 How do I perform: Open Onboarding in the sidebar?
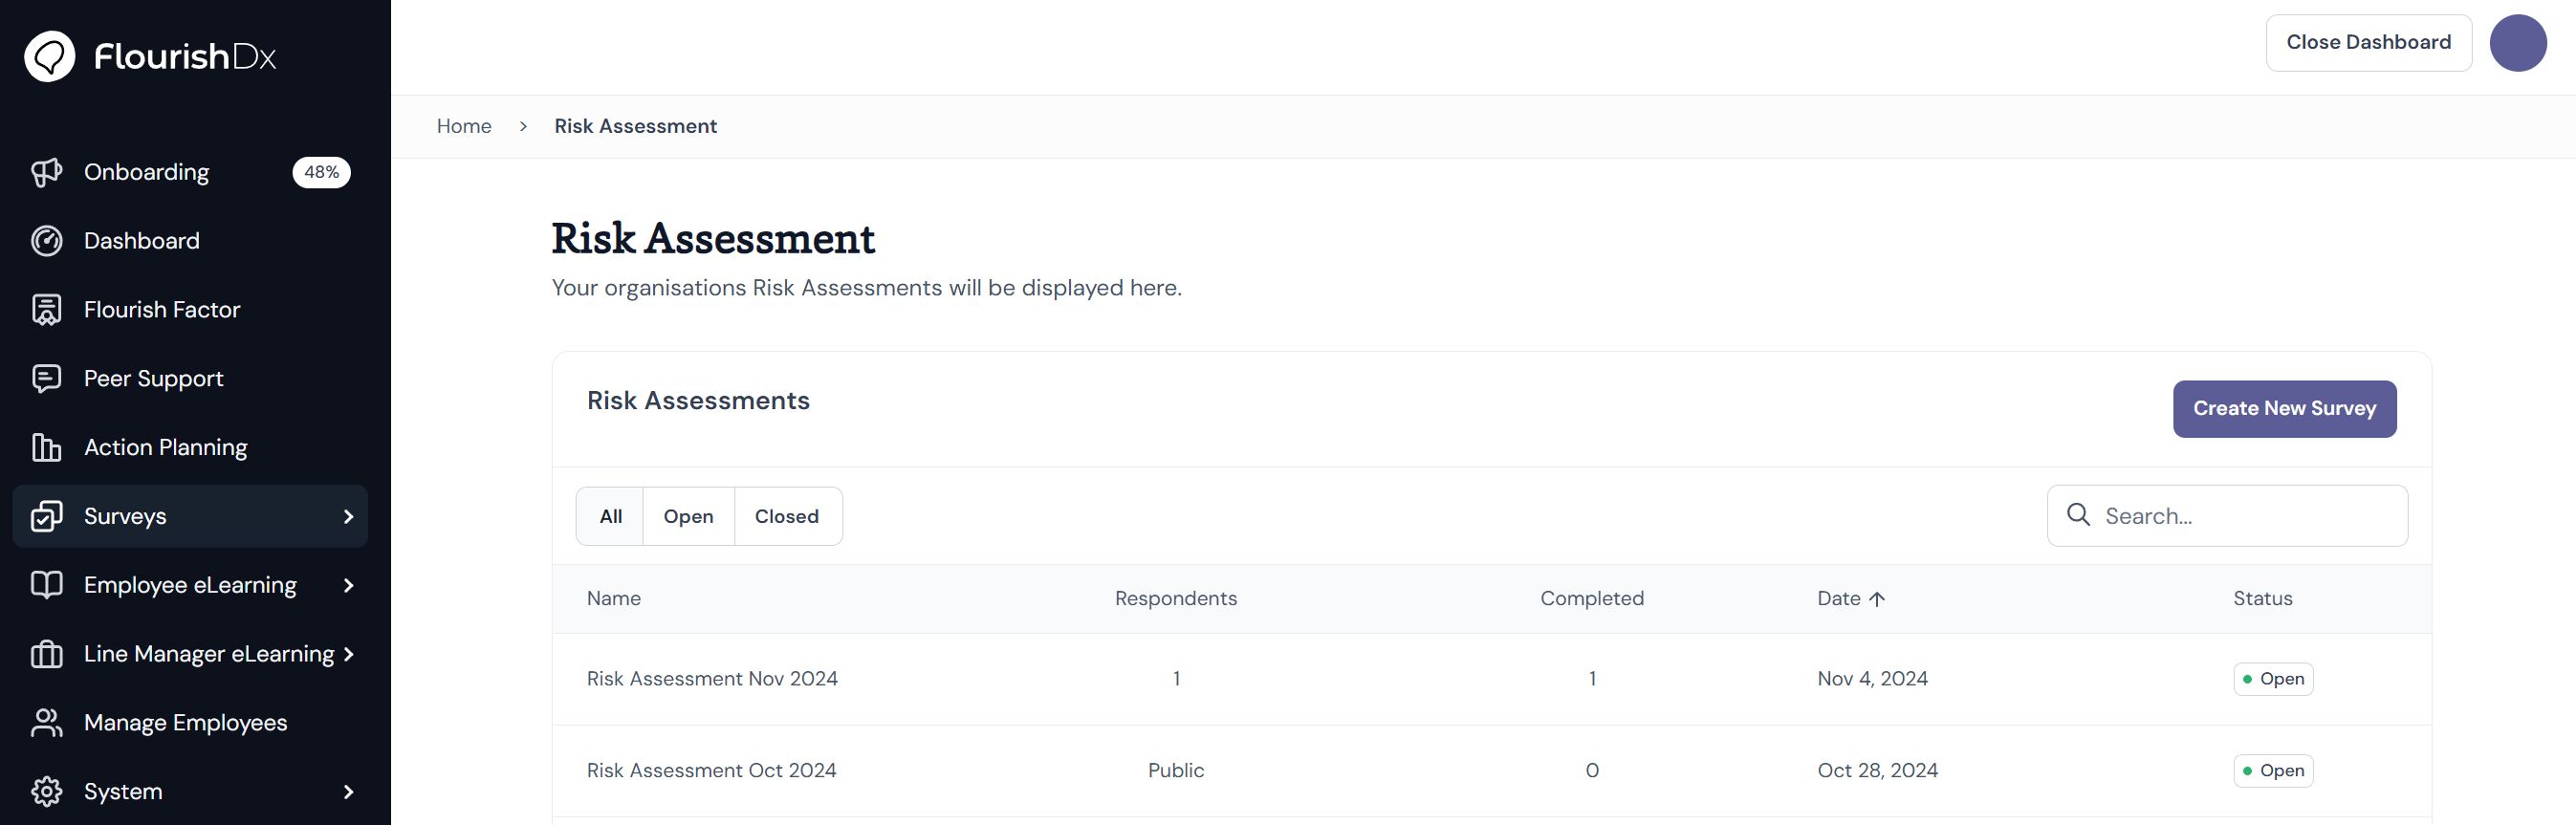pyautogui.click(x=190, y=172)
